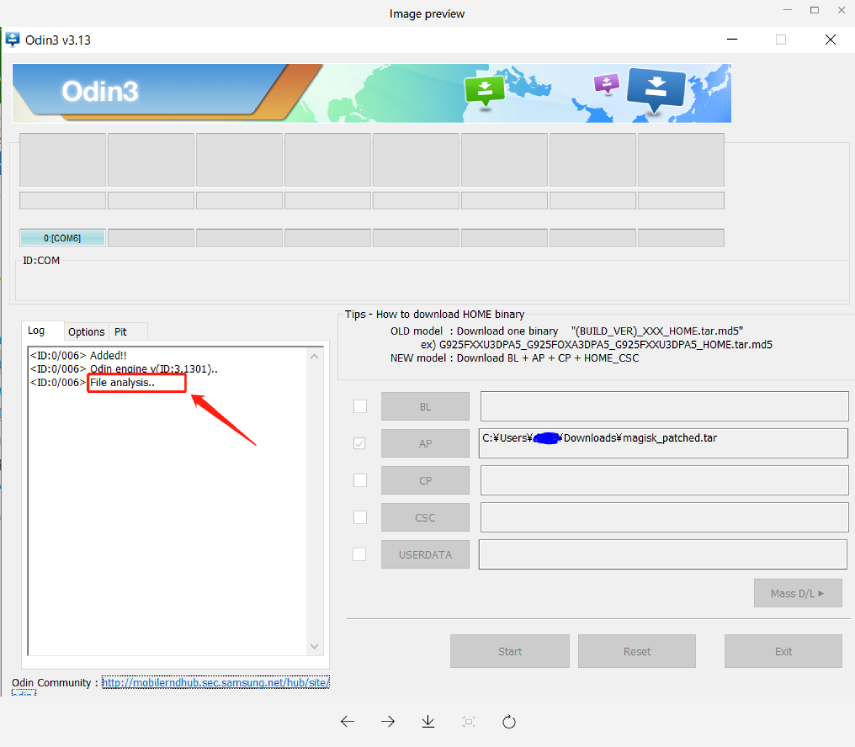Rotate the previewed image
The image size is (855, 747).
pos(509,722)
